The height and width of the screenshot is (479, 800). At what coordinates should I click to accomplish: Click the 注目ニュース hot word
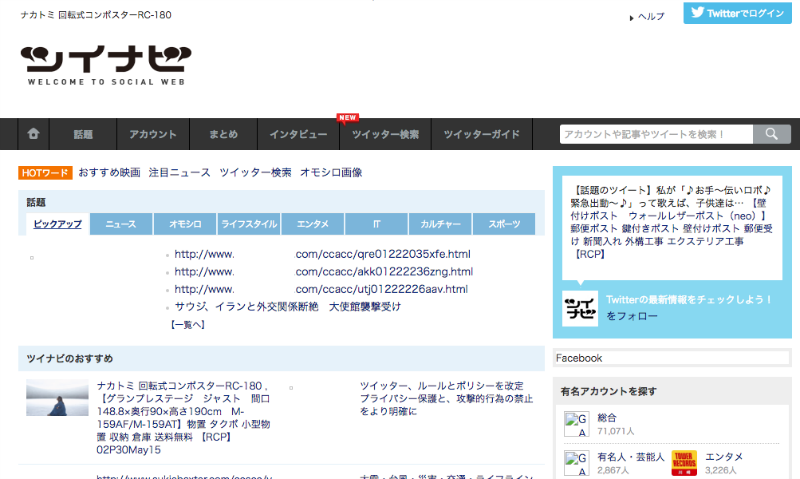click(x=180, y=172)
